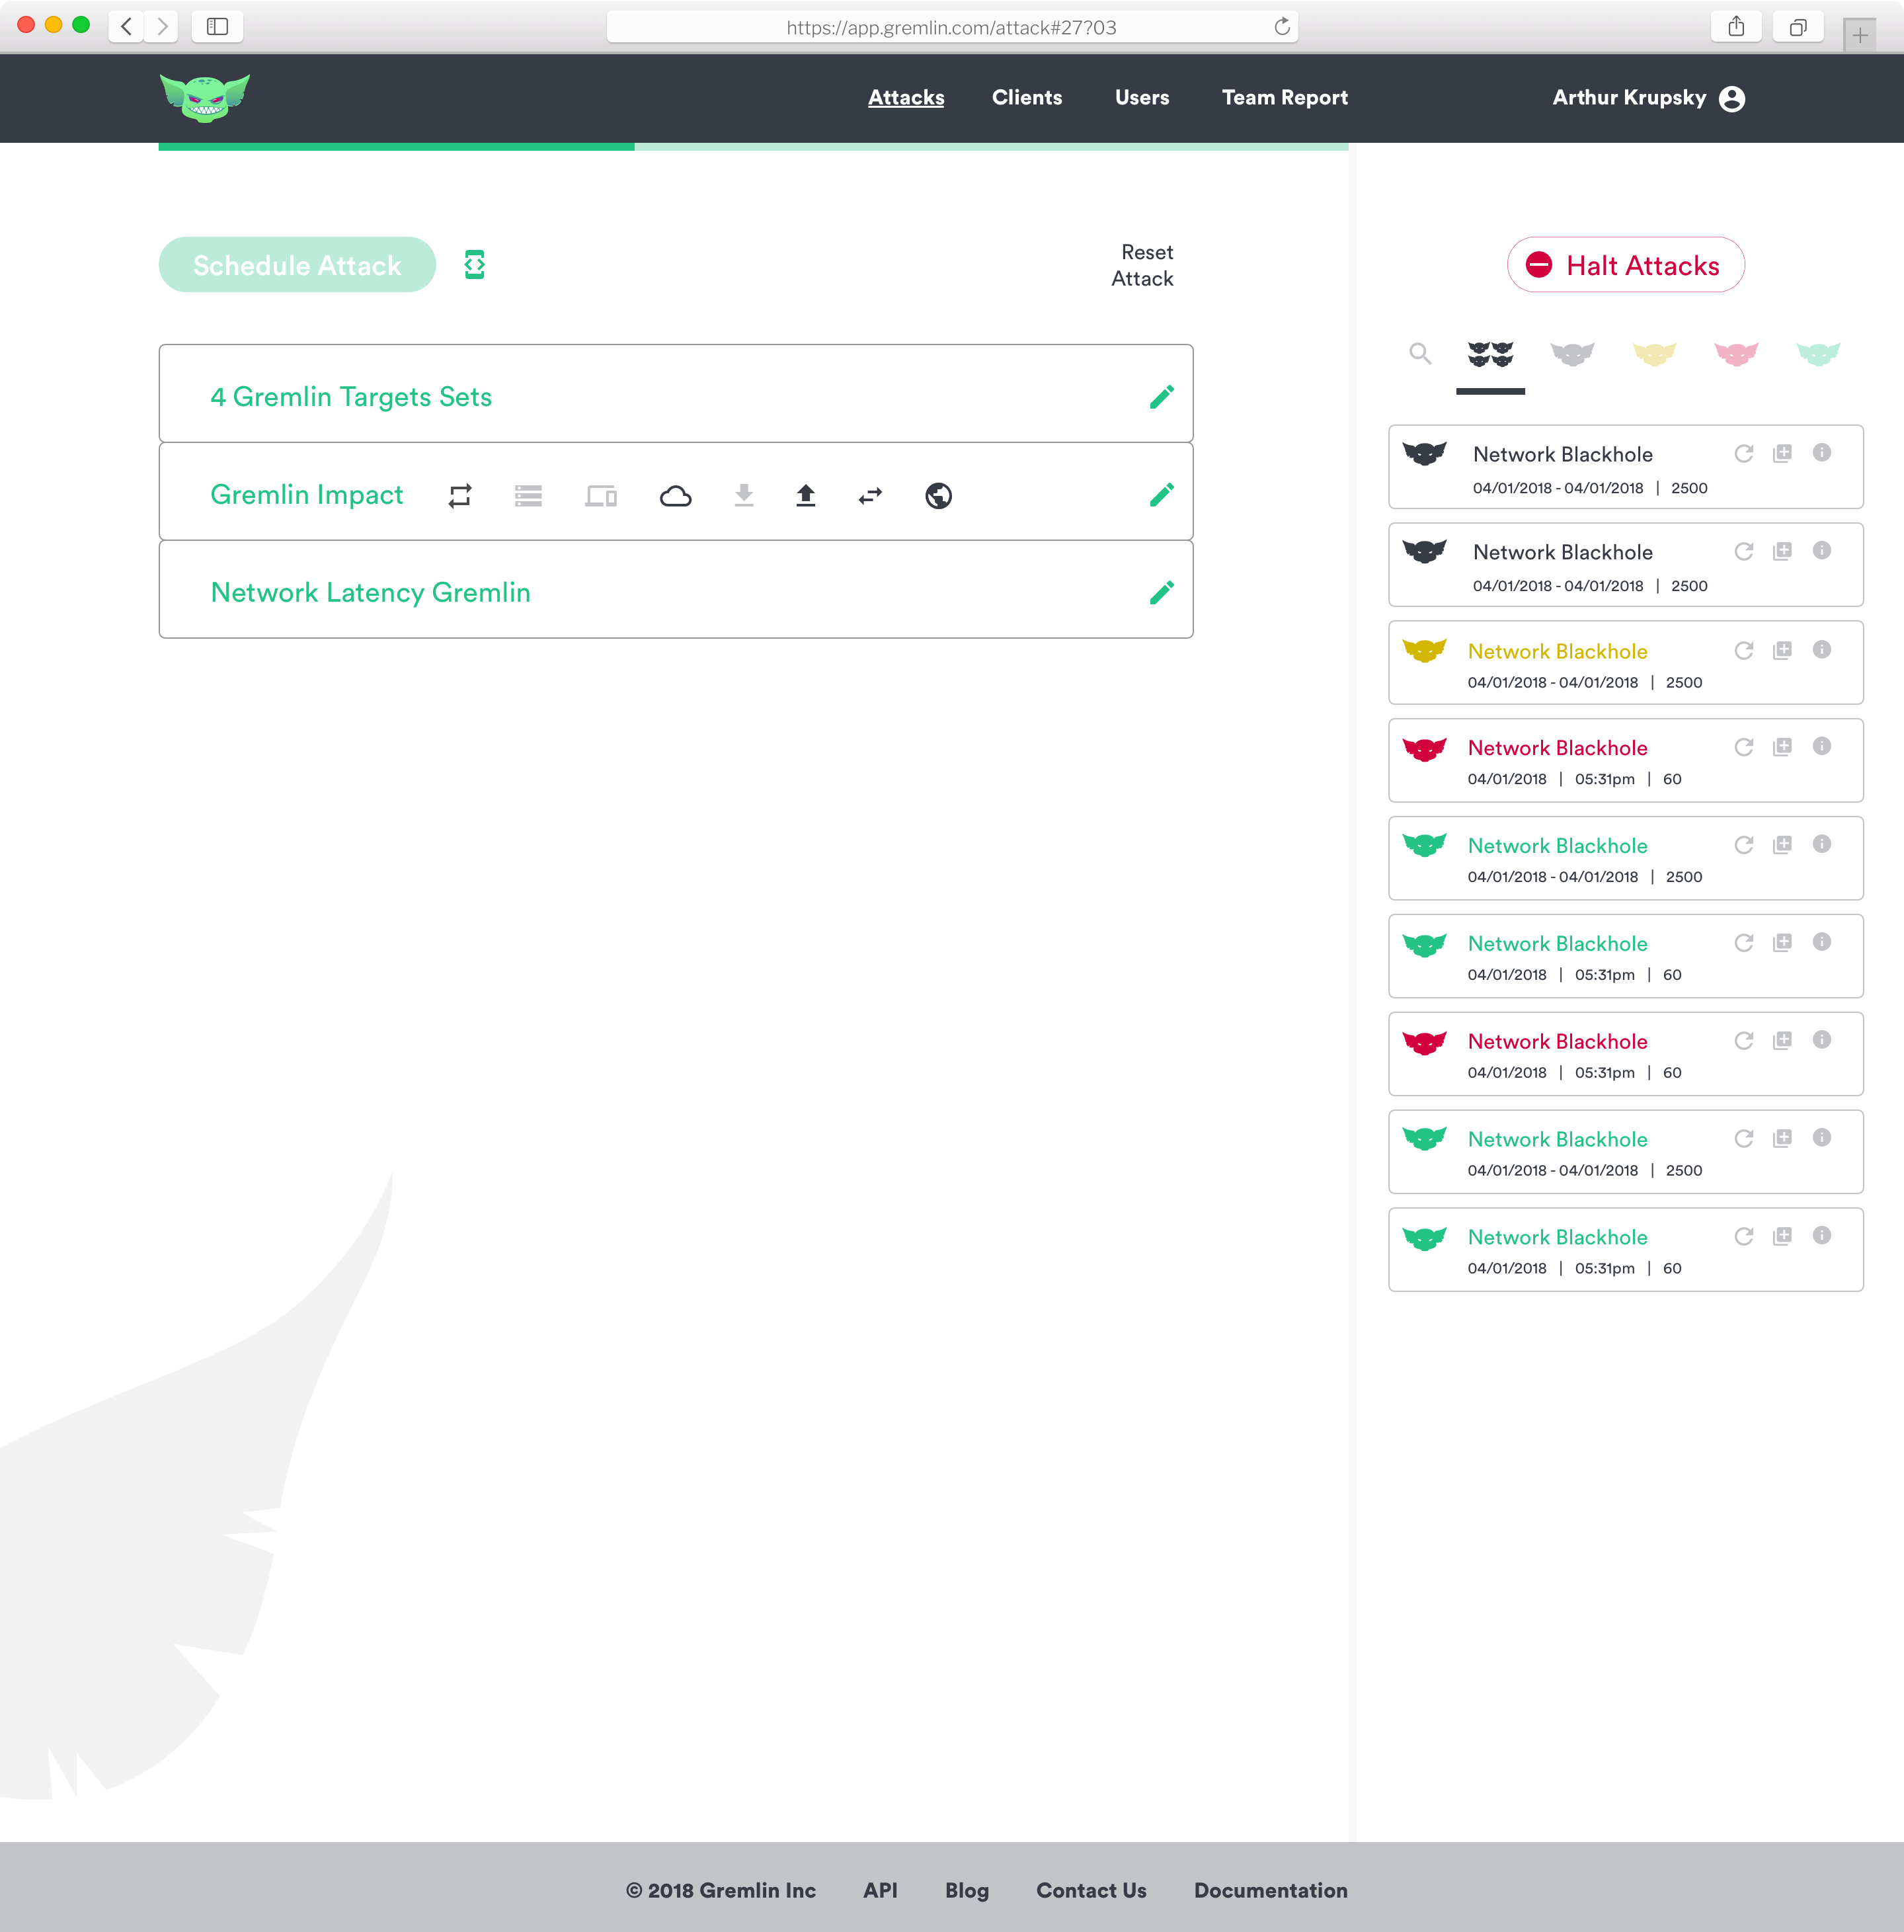Image resolution: width=1904 pixels, height=1932 pixels.
Task: Open the Attacks navigation tab
Action: pyautogui.click(x=905, y=97)
